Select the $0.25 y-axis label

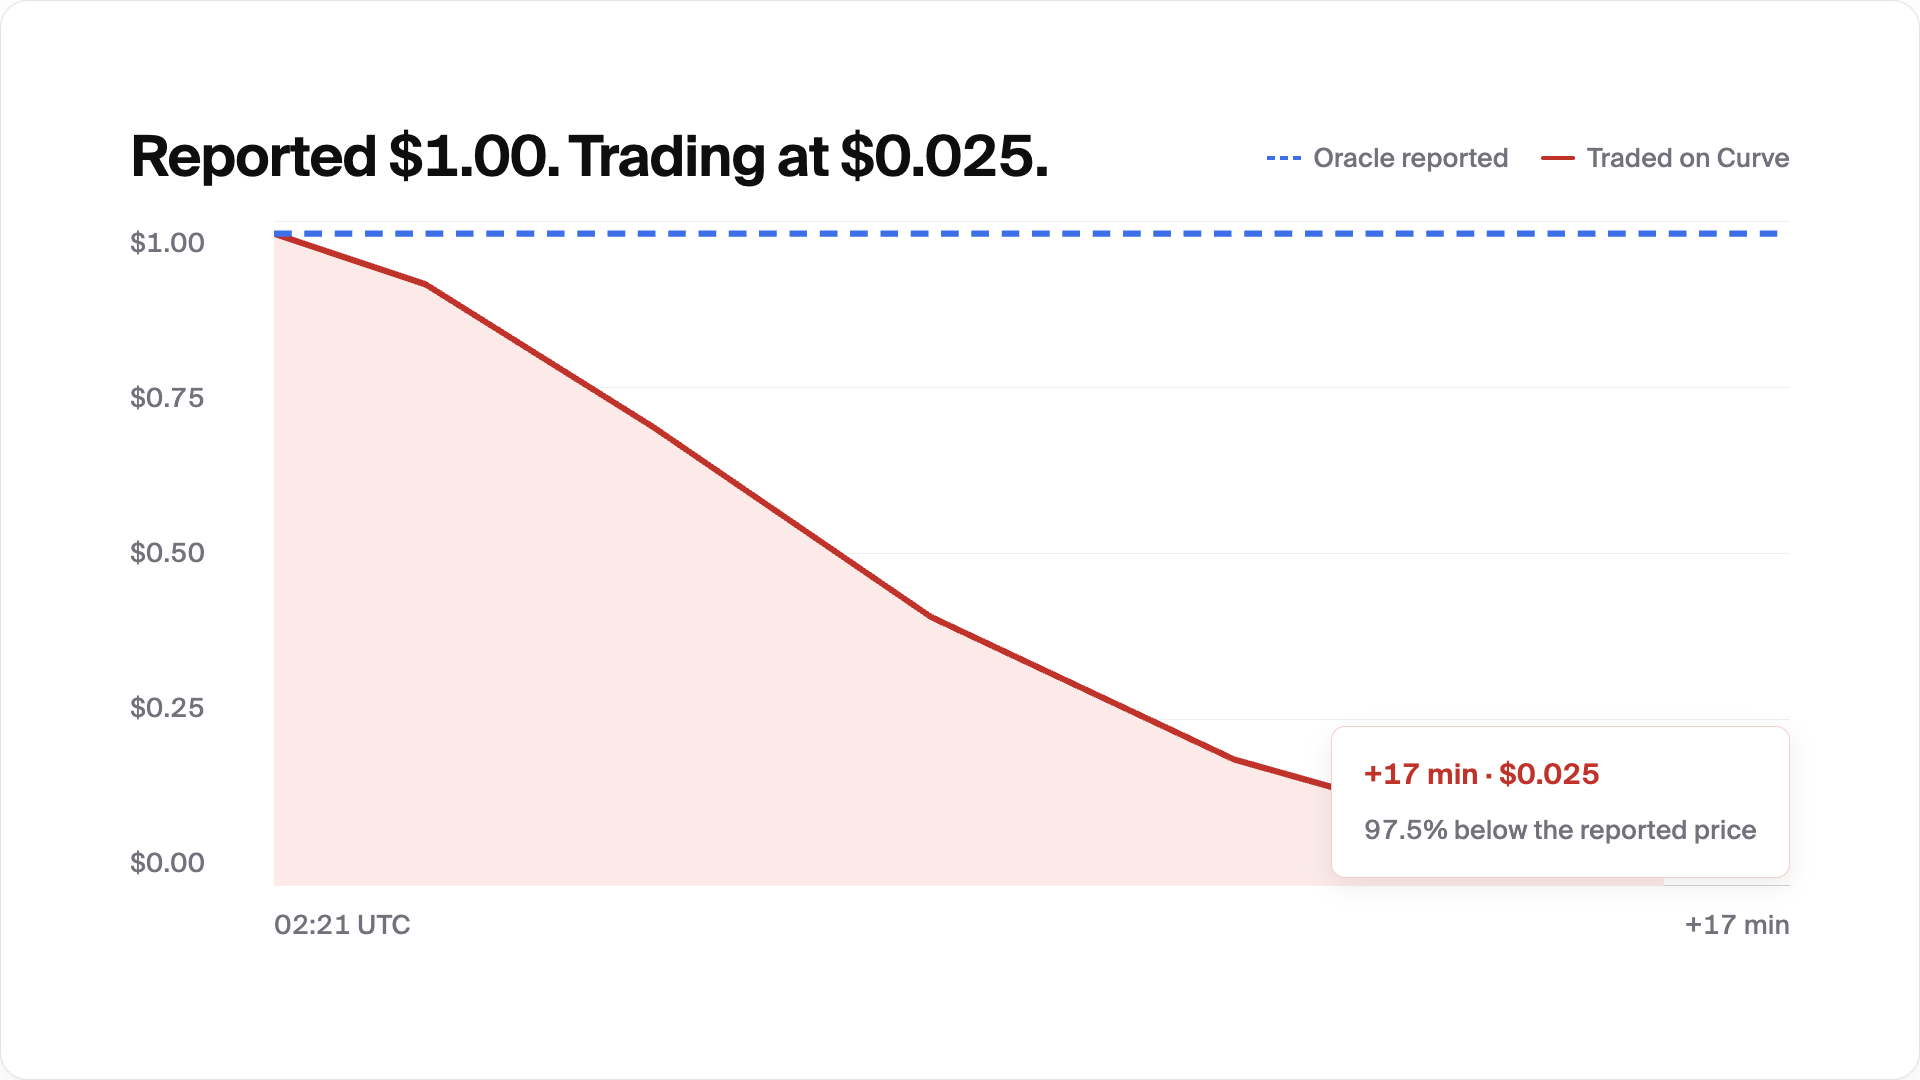tap(167, 707)
